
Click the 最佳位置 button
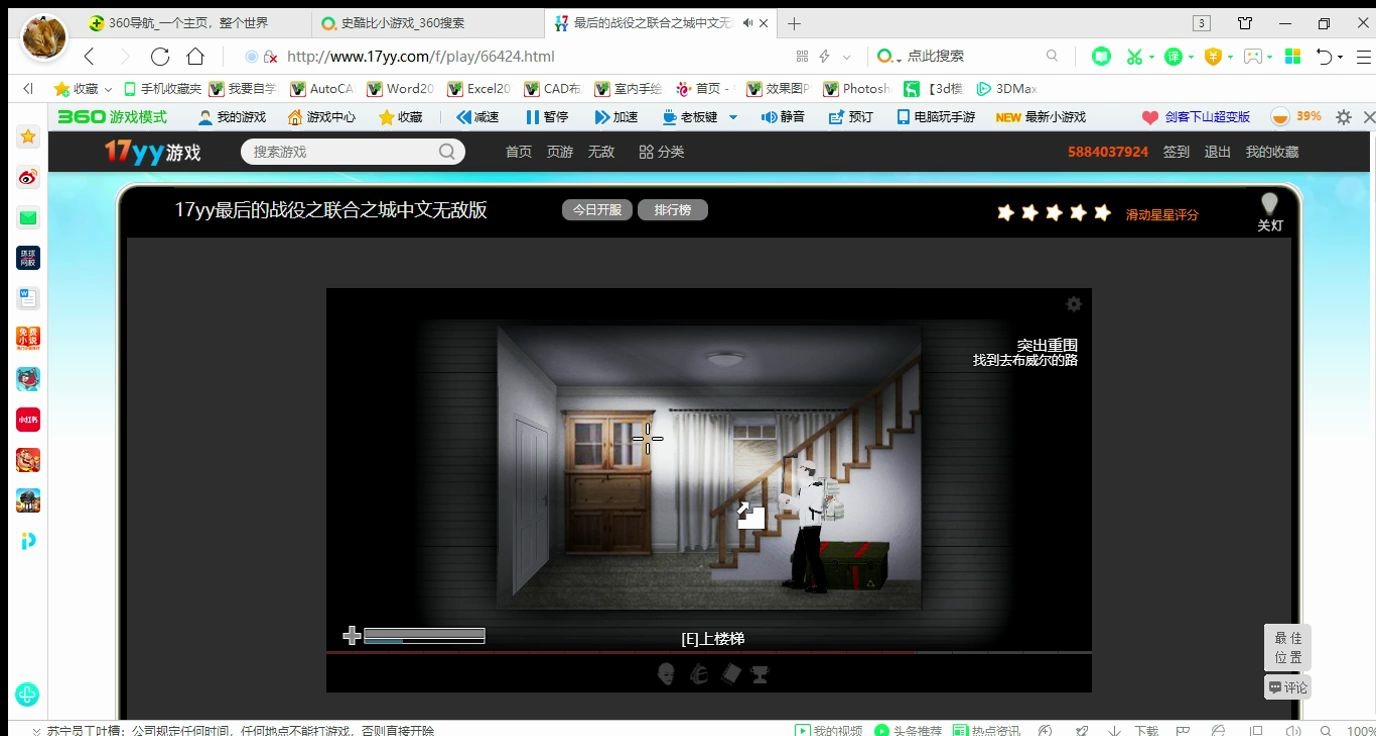click(x=1288, y=648)
